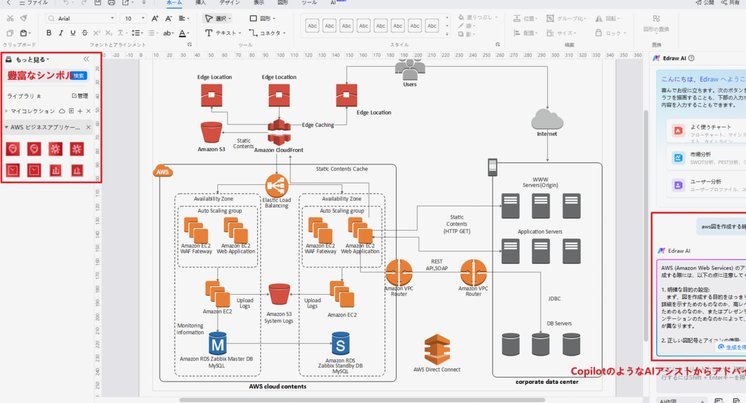Click the Export icon in title bar
The image size is (746, 403).
pyautogui.click(x=126, y=2)
